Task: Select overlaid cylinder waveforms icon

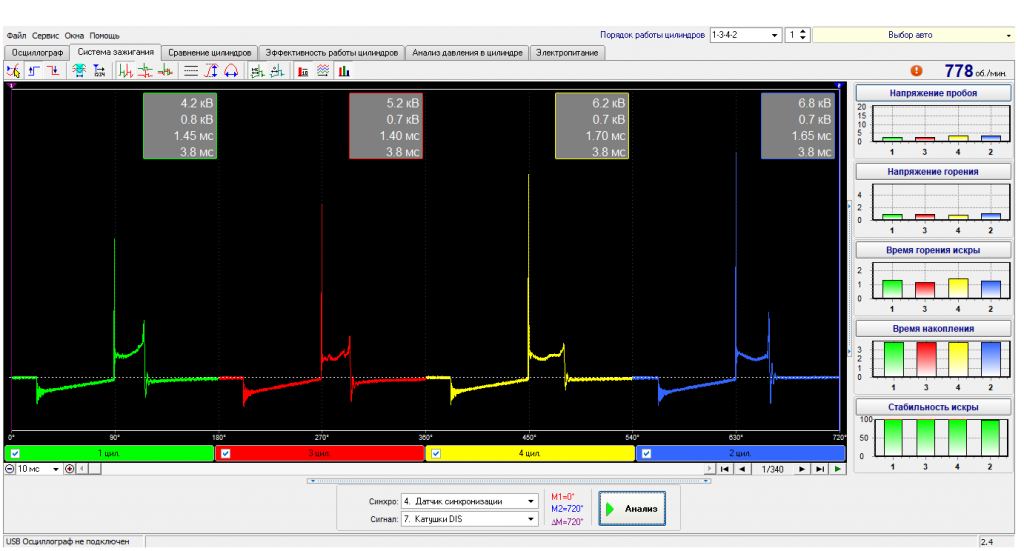Action: tap(165, 71)
